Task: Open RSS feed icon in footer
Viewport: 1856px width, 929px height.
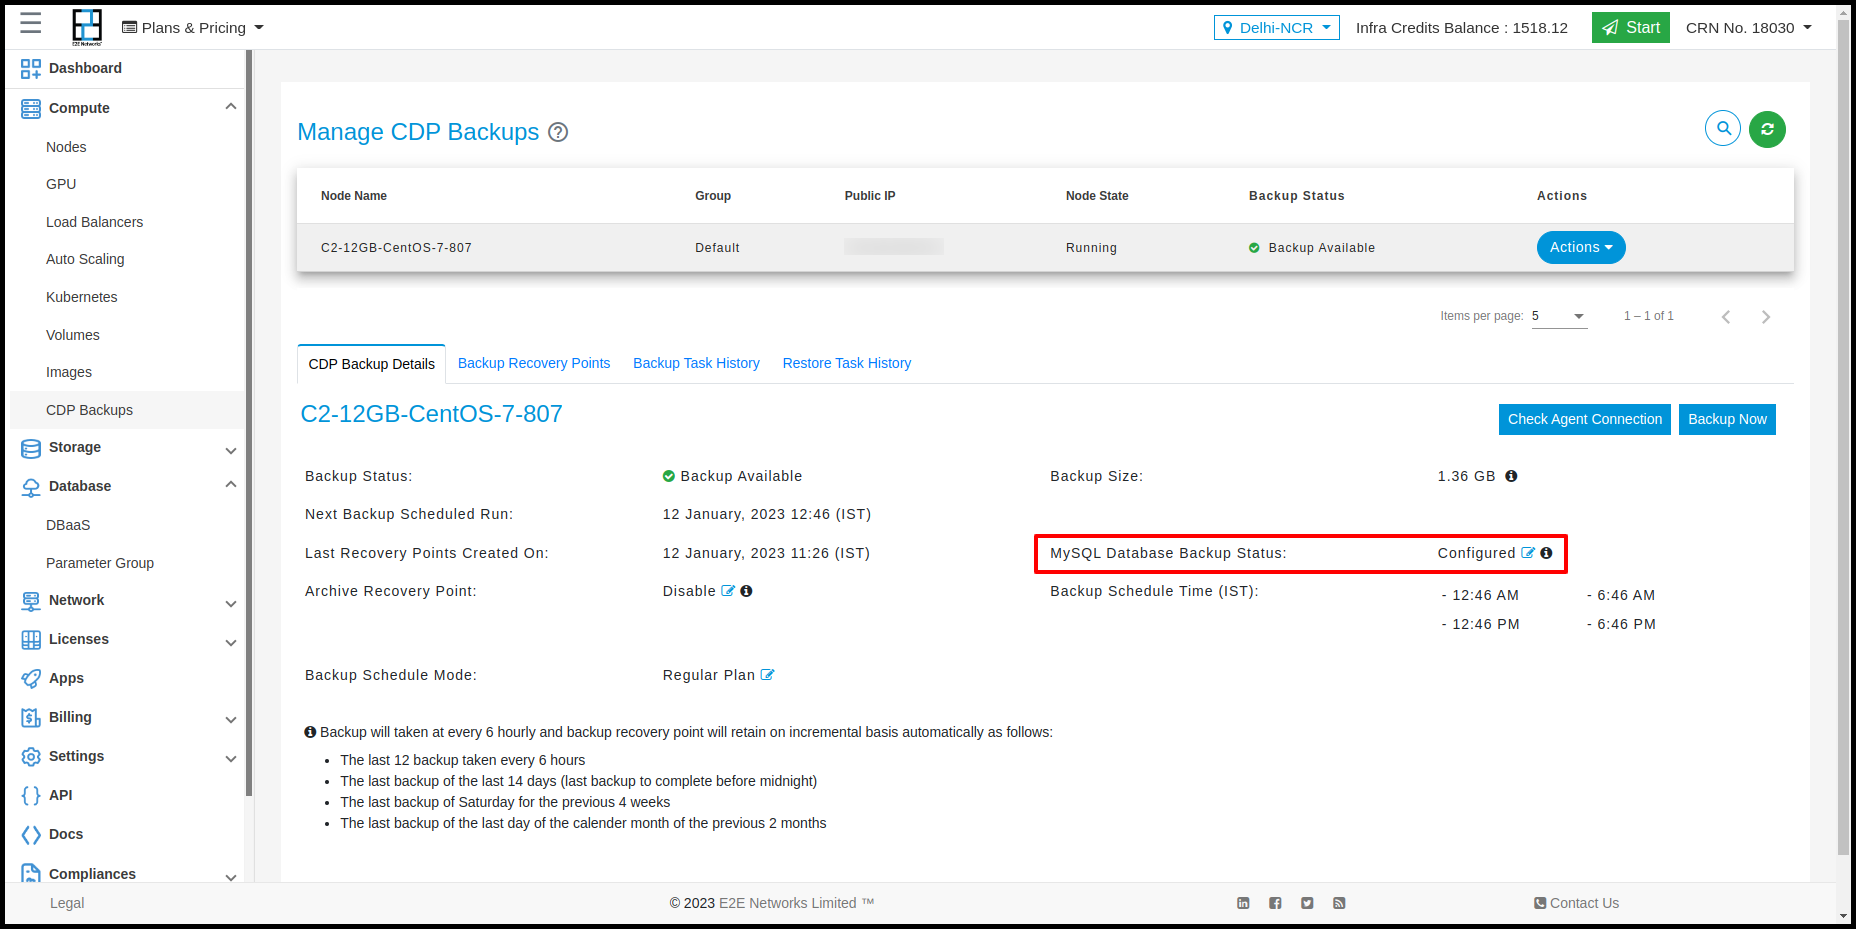Action: pyautogui.click(x=1339, y=903)
